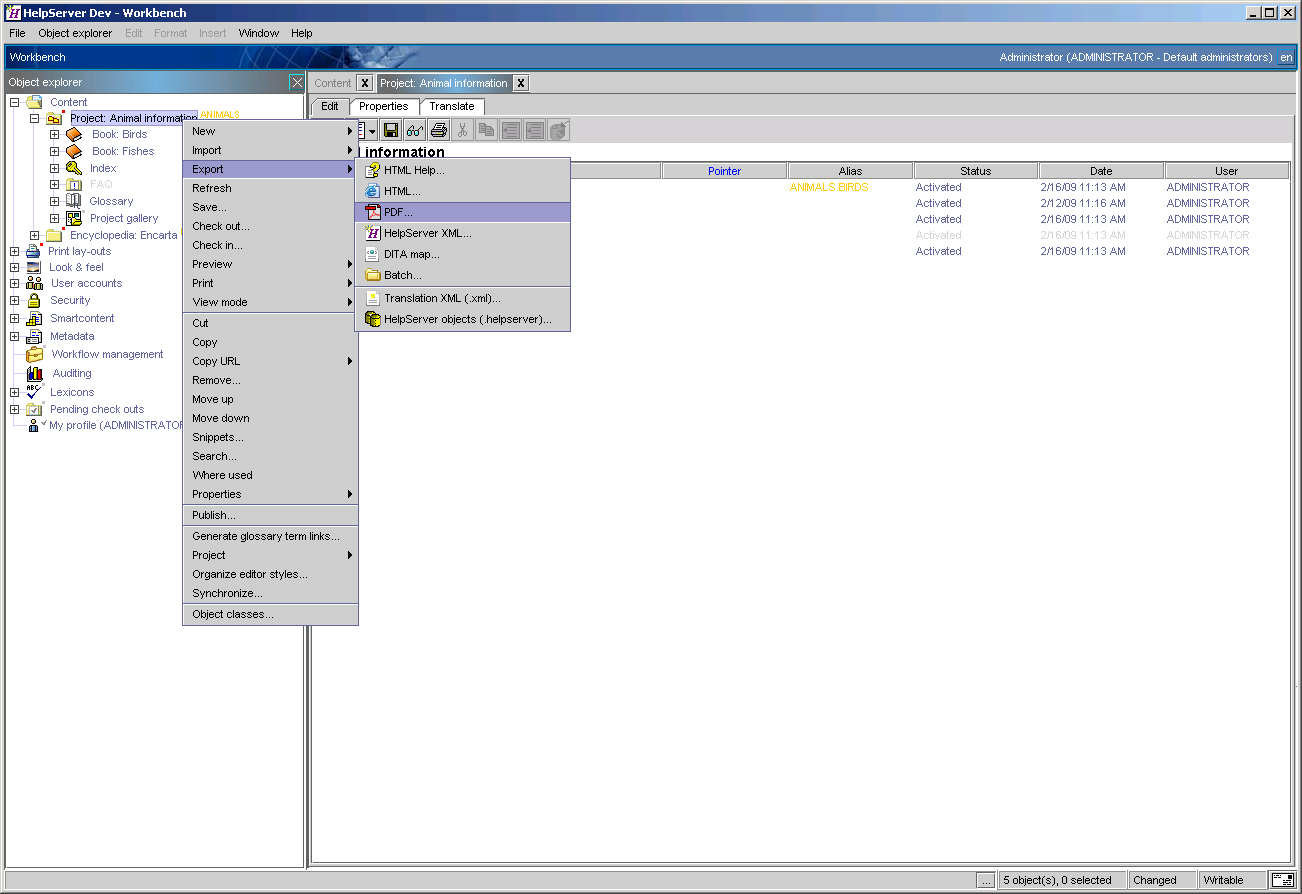Collapse the Content tree node

[x=12, y=101]
